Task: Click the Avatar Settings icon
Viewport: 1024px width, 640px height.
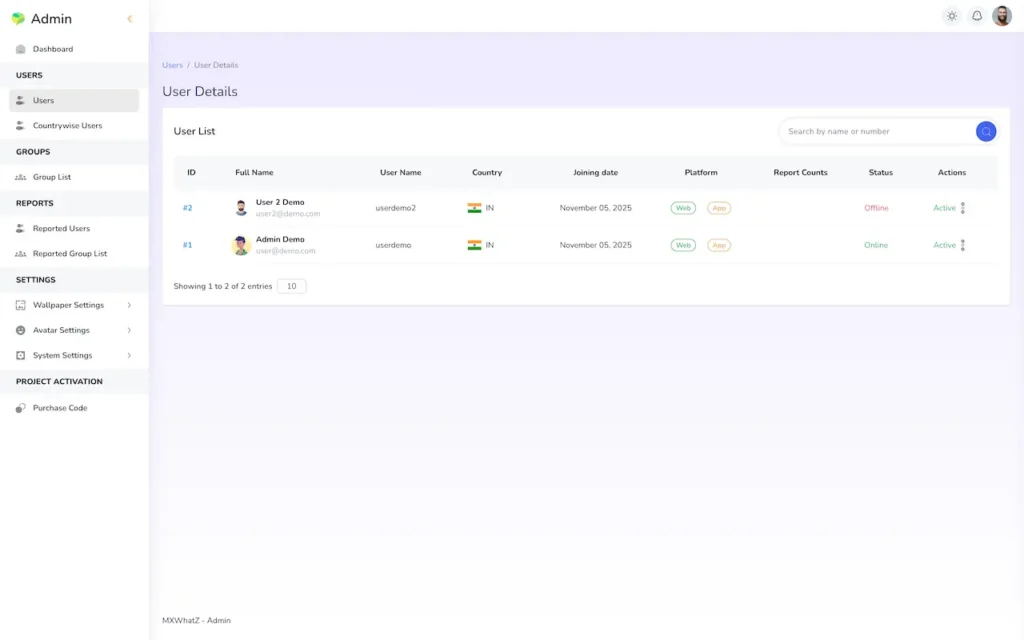Action: point(21,330)
